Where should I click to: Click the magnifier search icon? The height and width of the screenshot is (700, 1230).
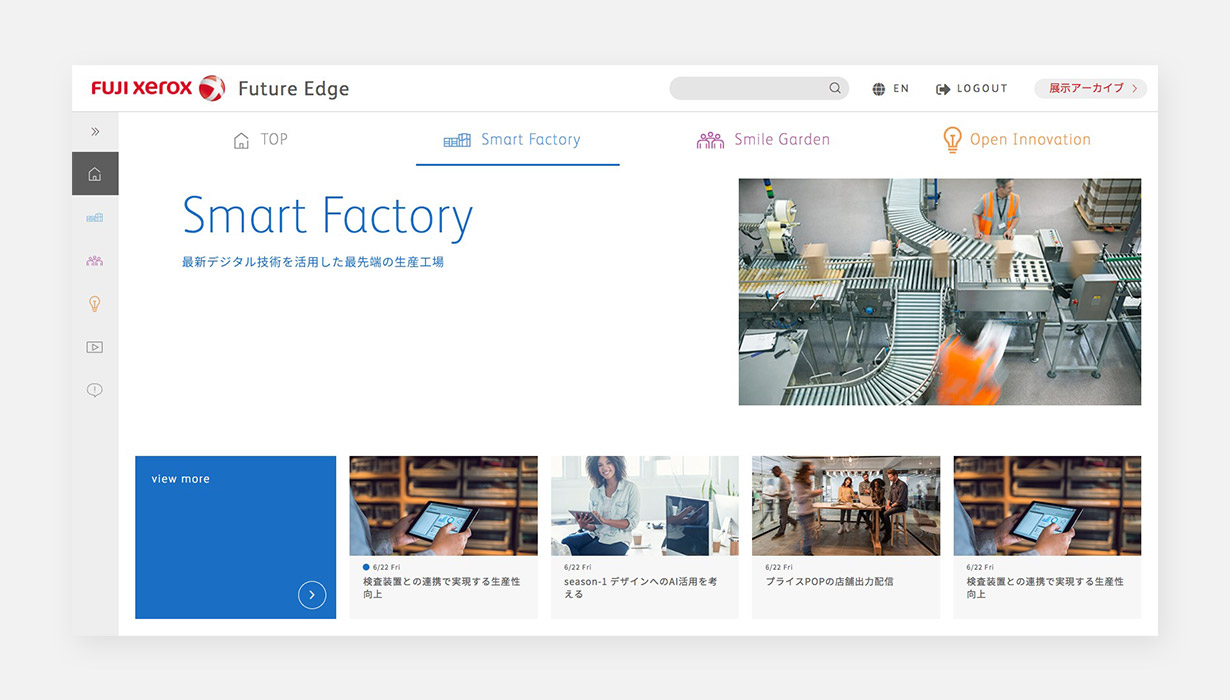coord(835,88)
